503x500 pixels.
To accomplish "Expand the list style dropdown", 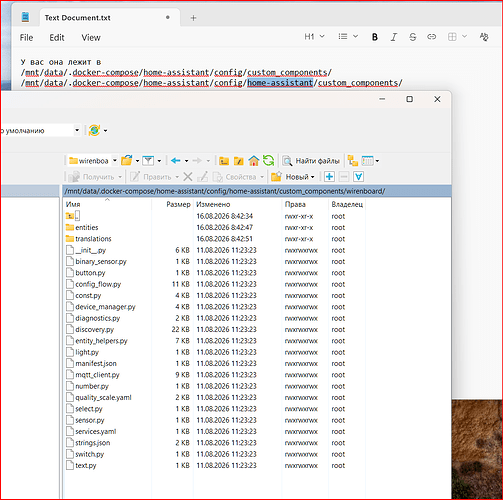I will (x=348, y=37).
